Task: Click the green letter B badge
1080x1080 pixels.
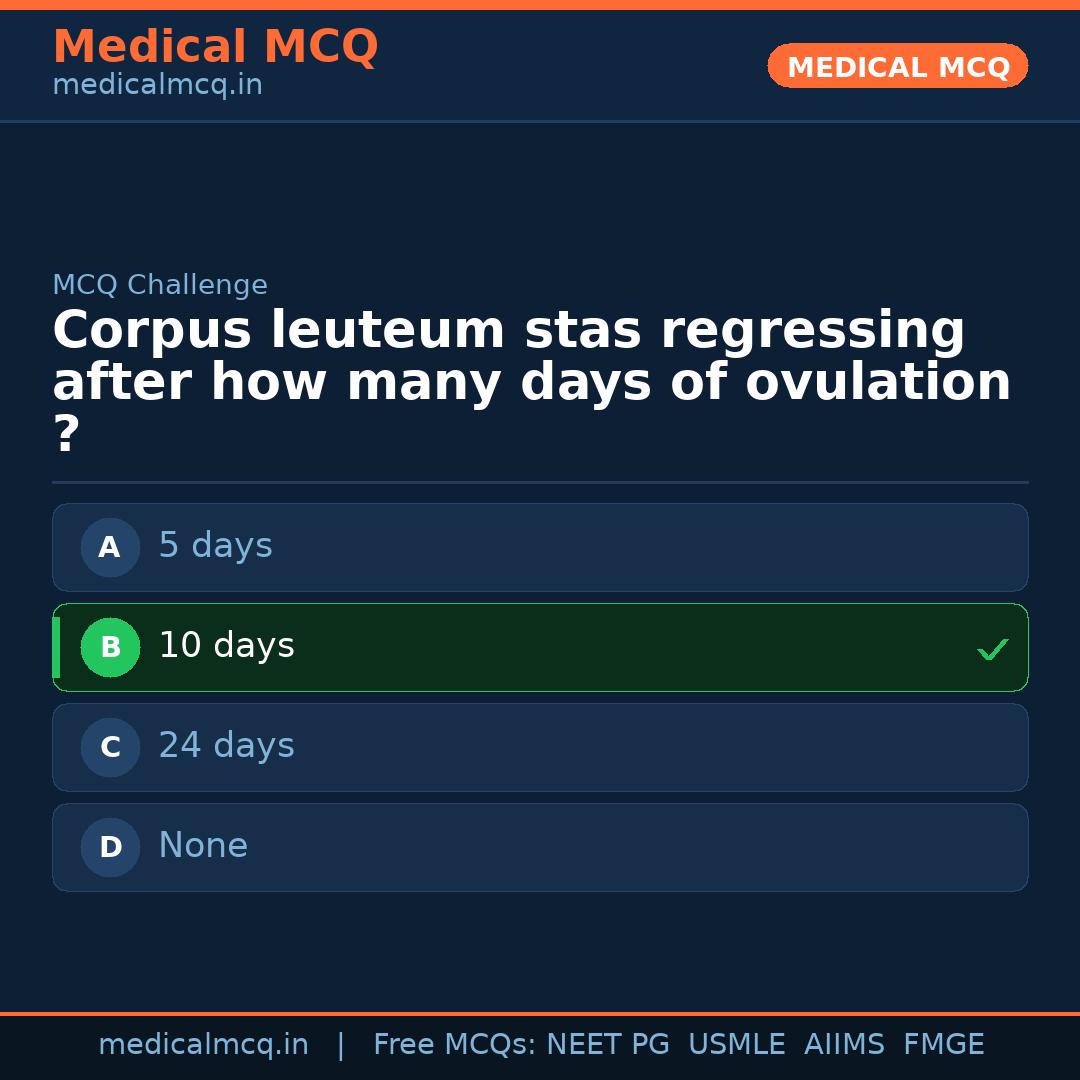Action: click(110, 647)
